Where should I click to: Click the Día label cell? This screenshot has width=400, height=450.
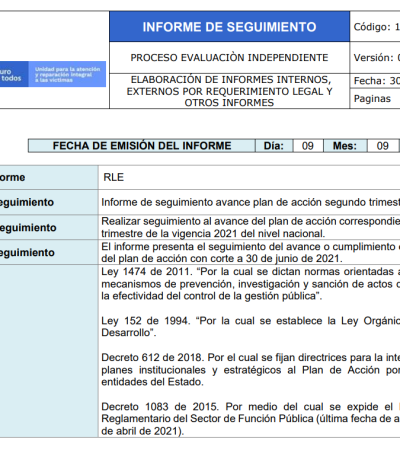tap(274, 146)
